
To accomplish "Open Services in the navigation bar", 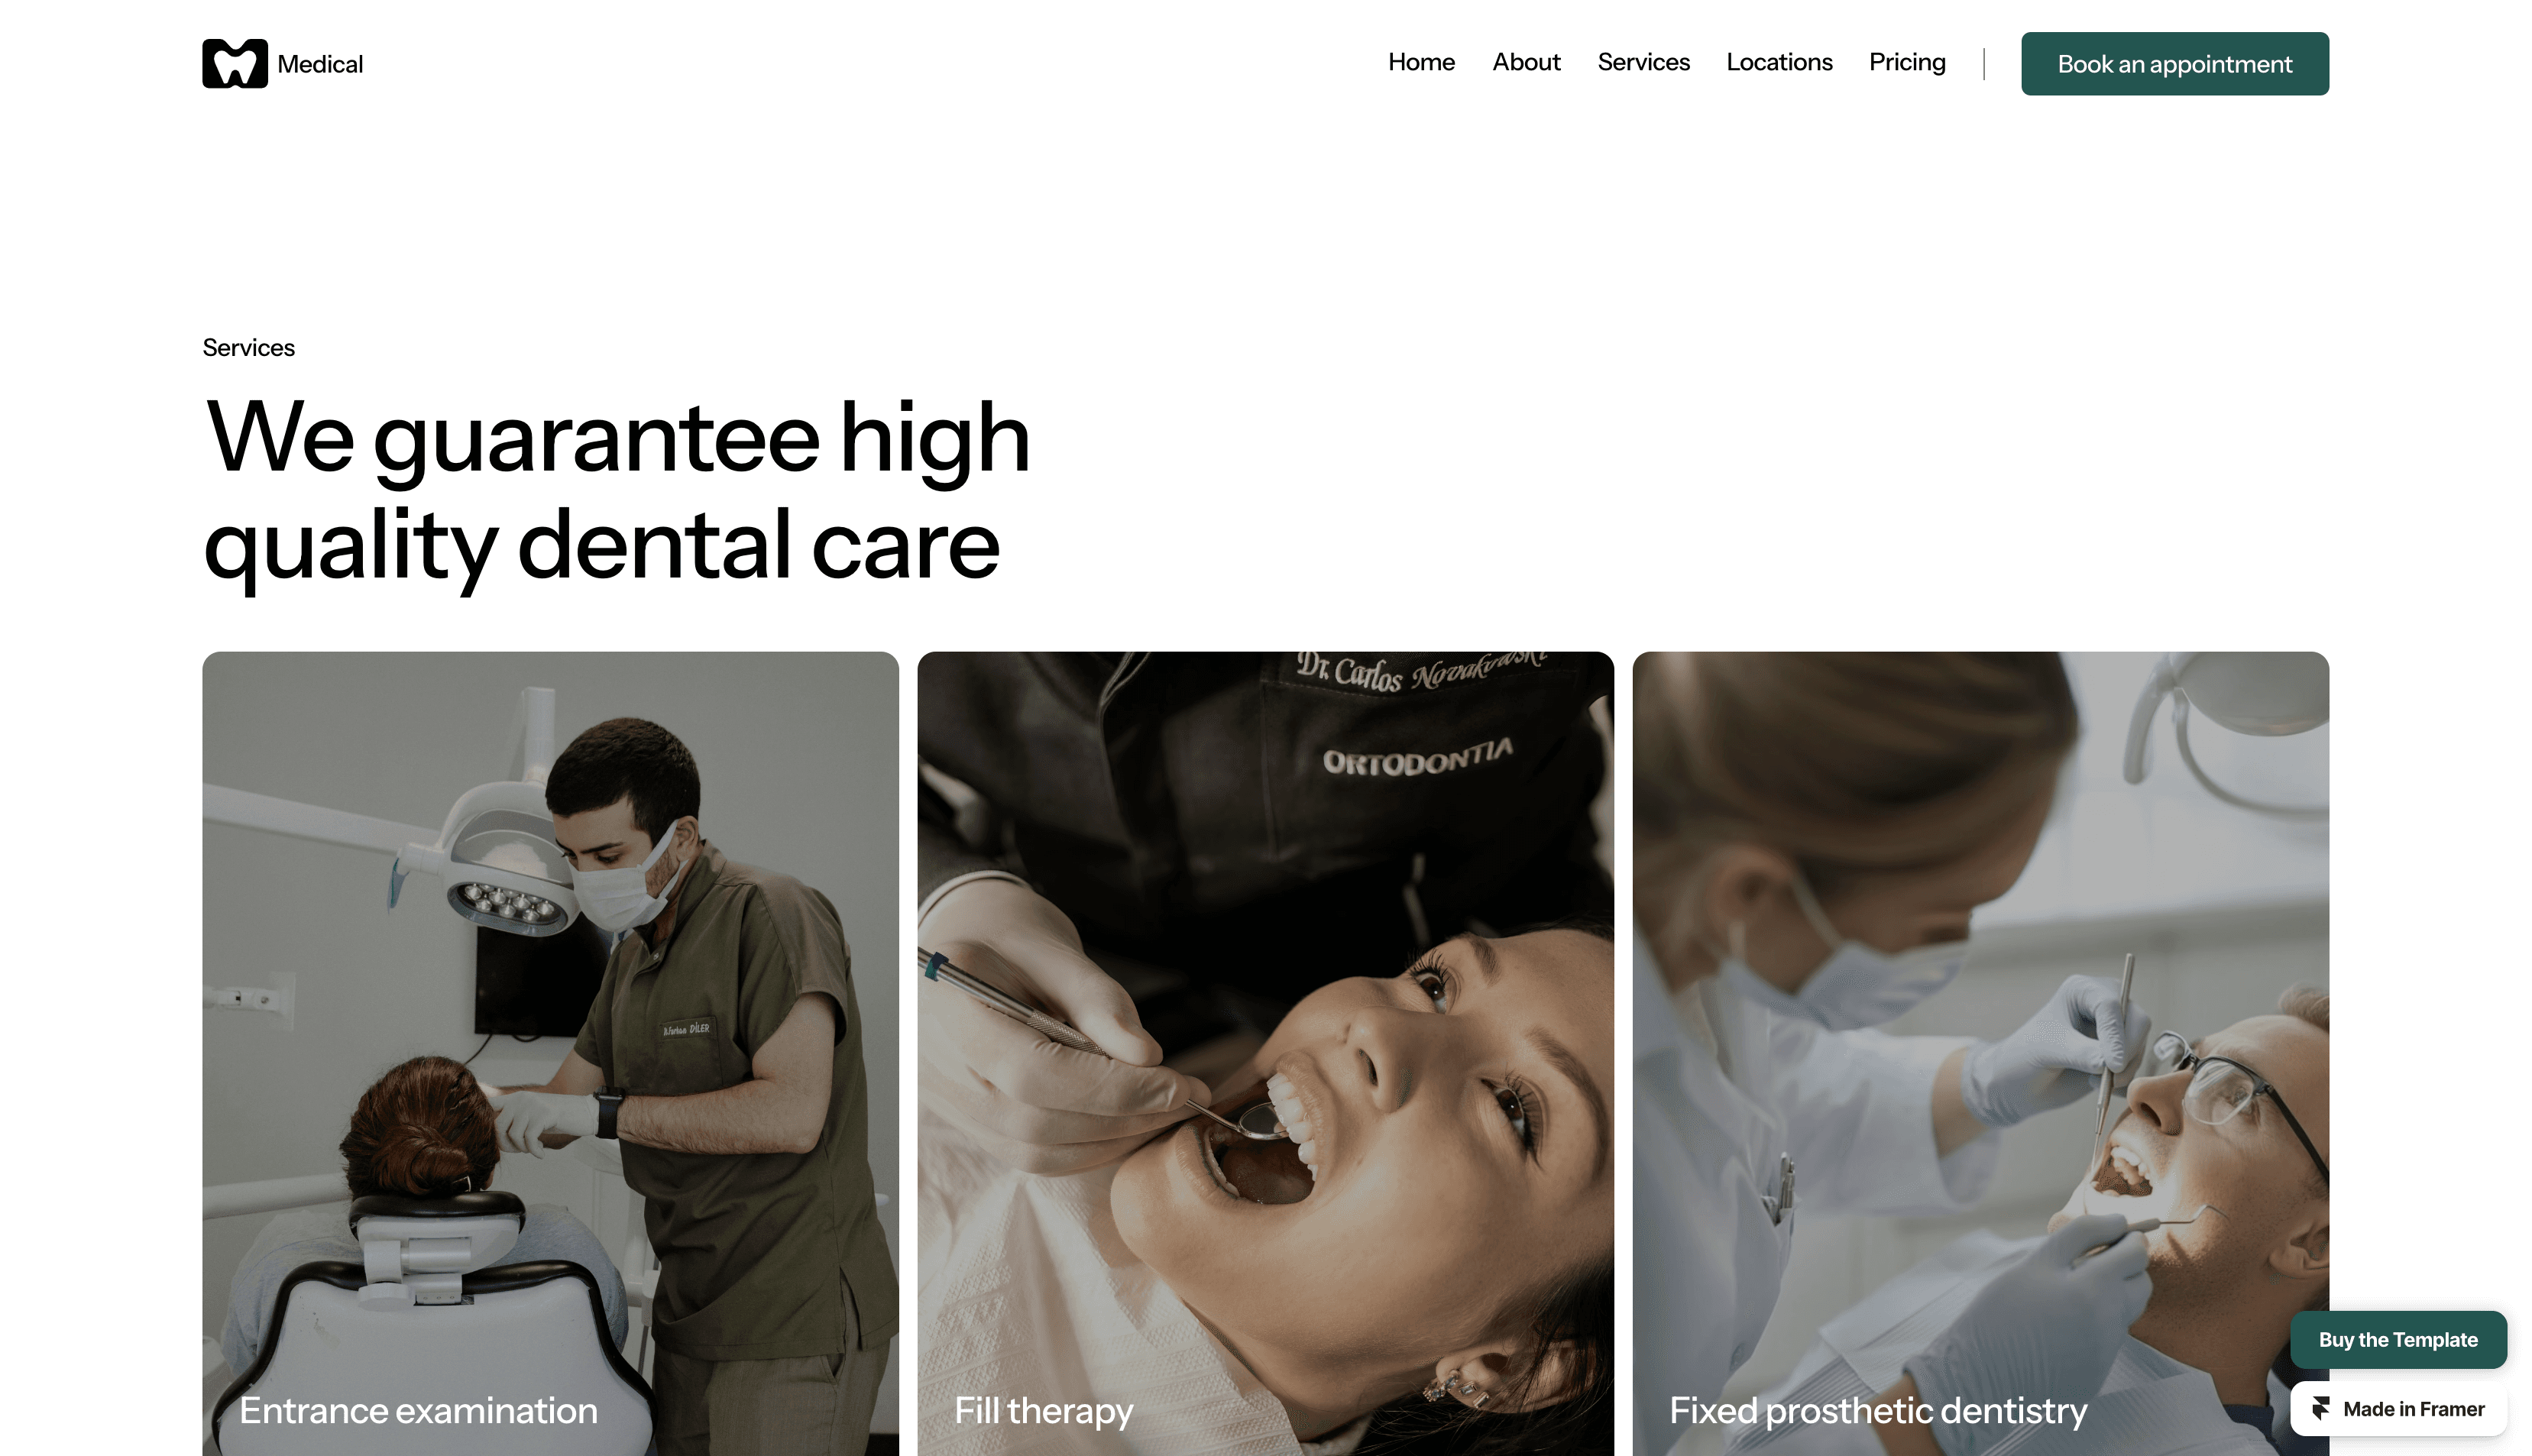I will pyautogui.click(x=1643, y=62).
